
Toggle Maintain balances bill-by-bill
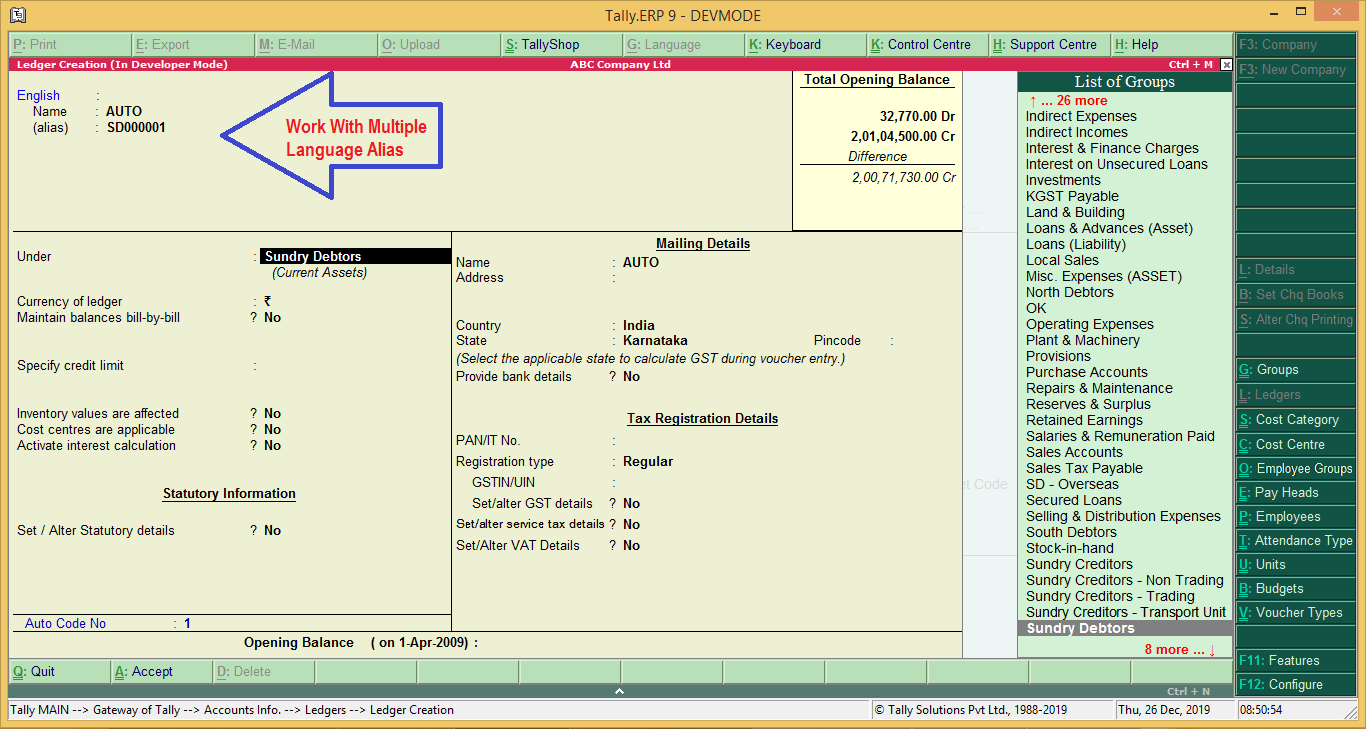[270, 317]
